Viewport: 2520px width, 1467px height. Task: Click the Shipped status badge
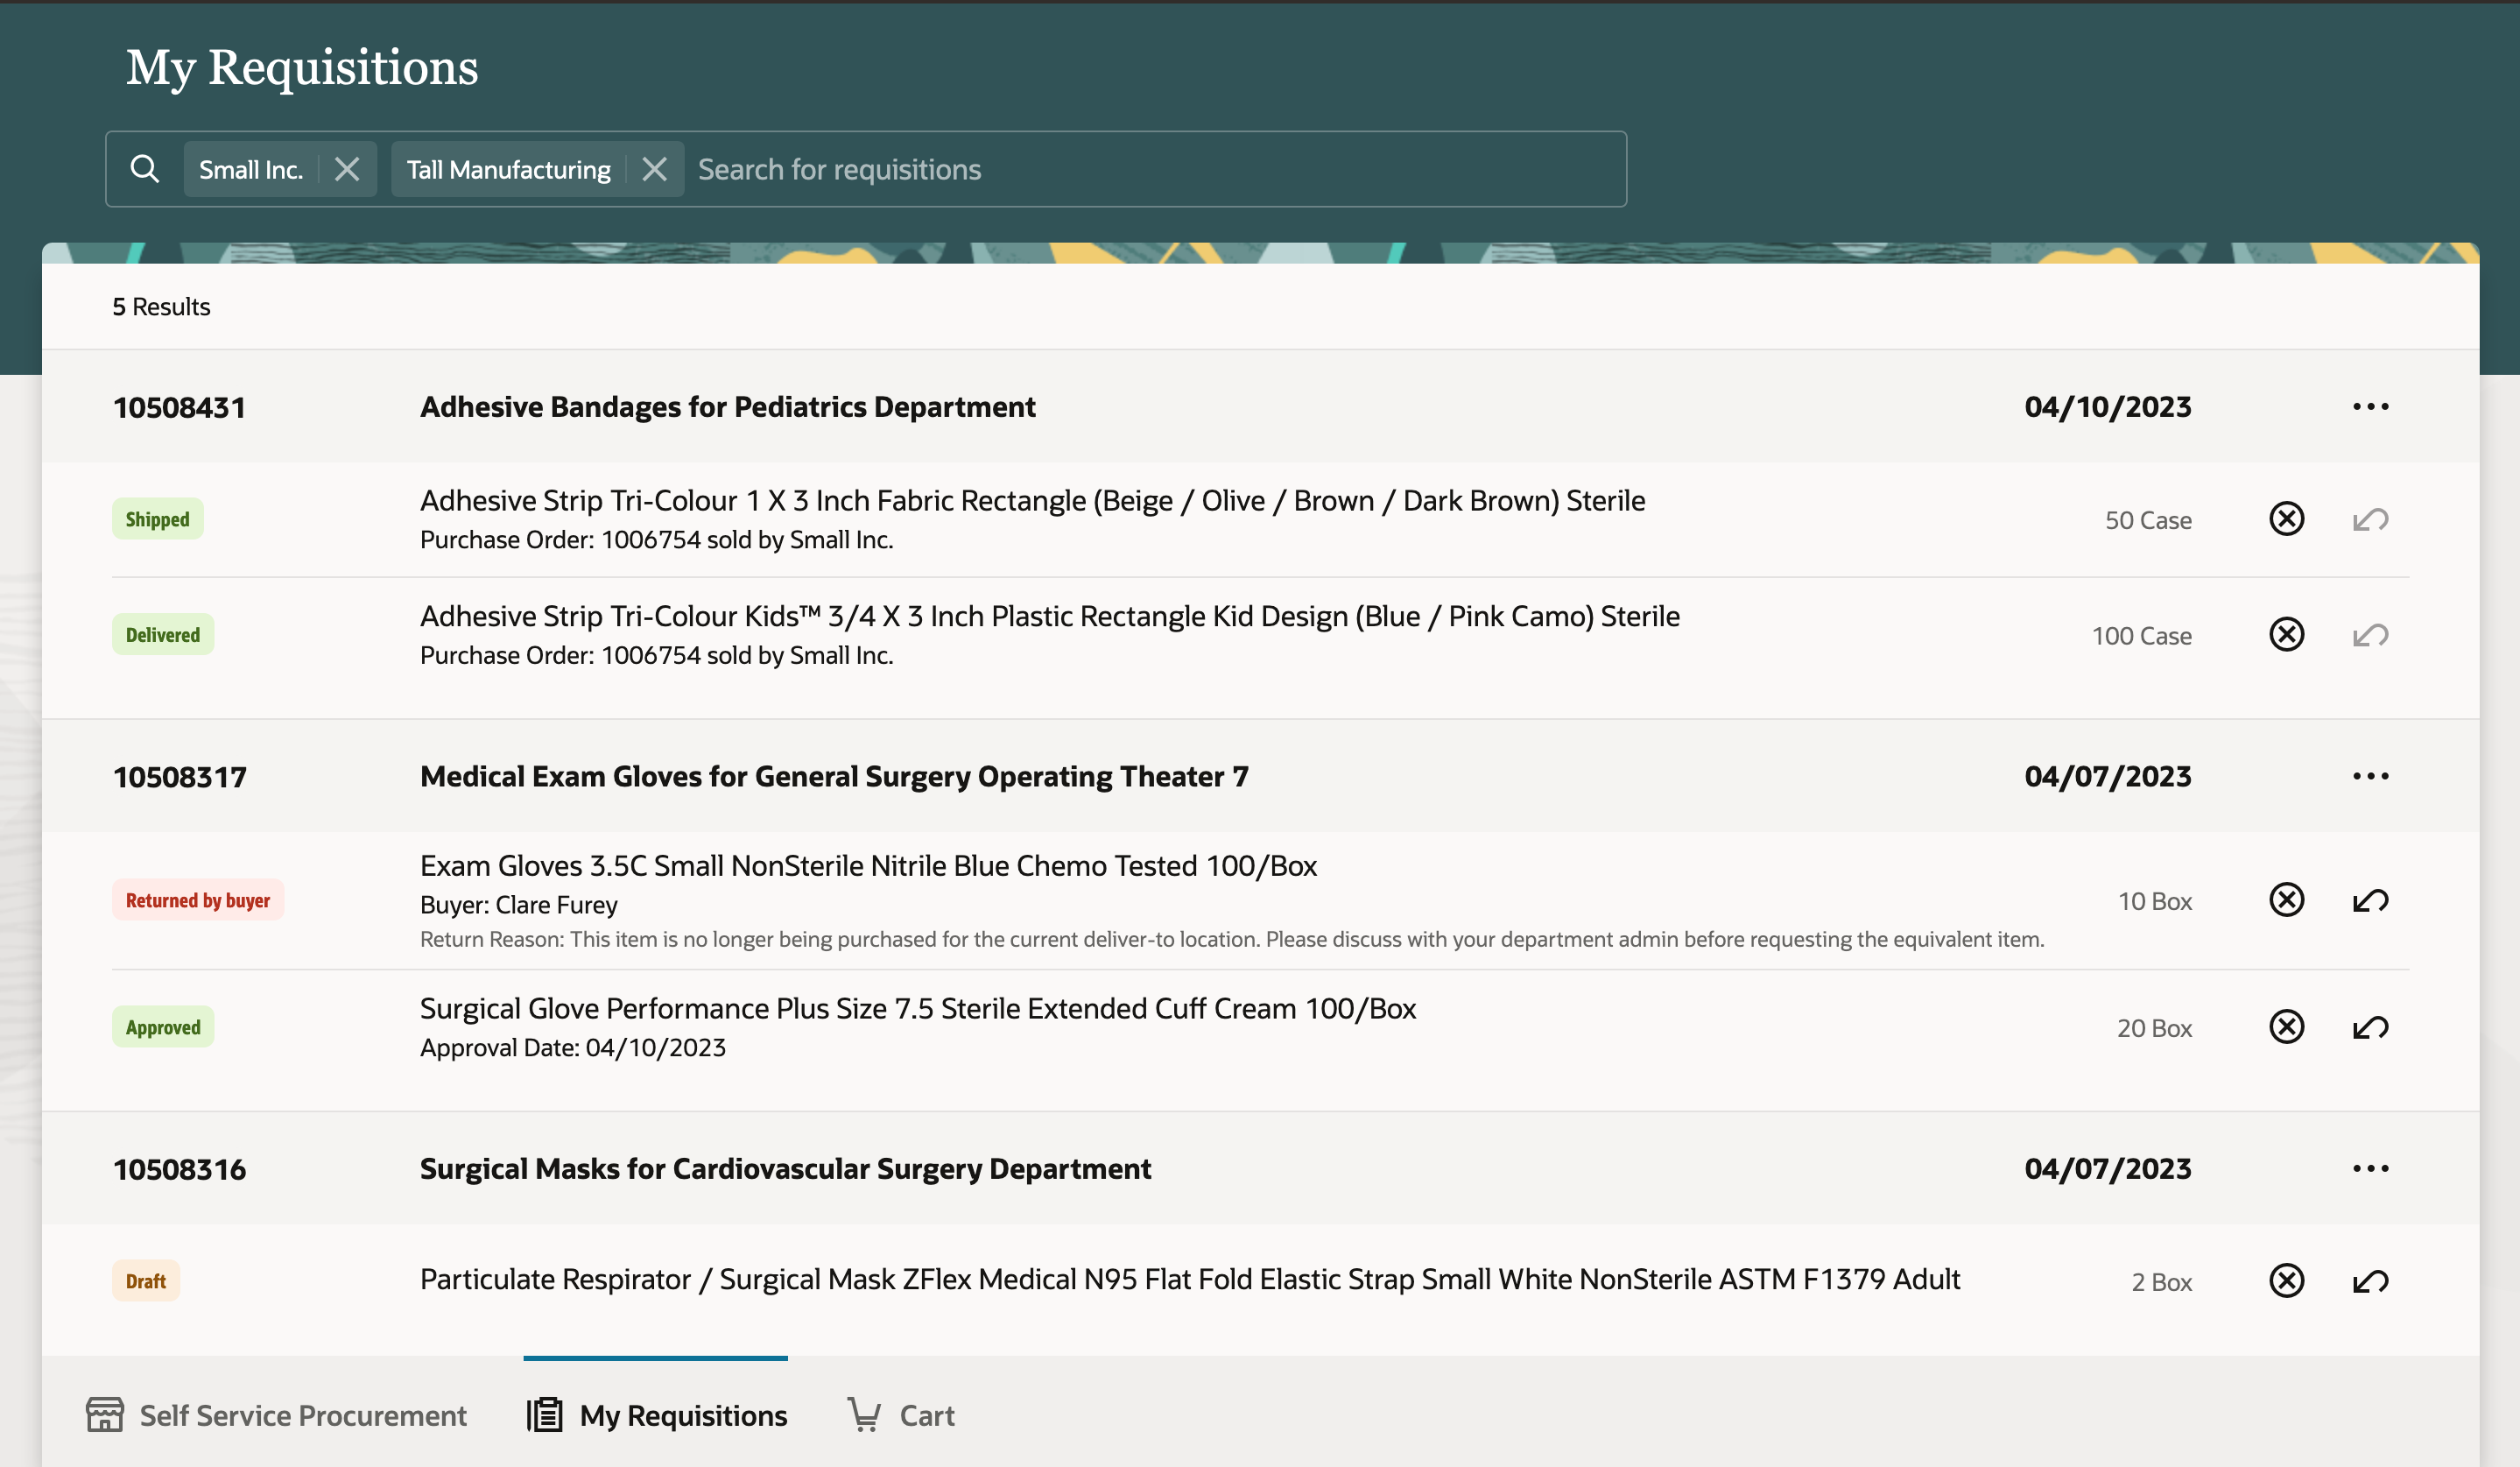coord(158,519)
